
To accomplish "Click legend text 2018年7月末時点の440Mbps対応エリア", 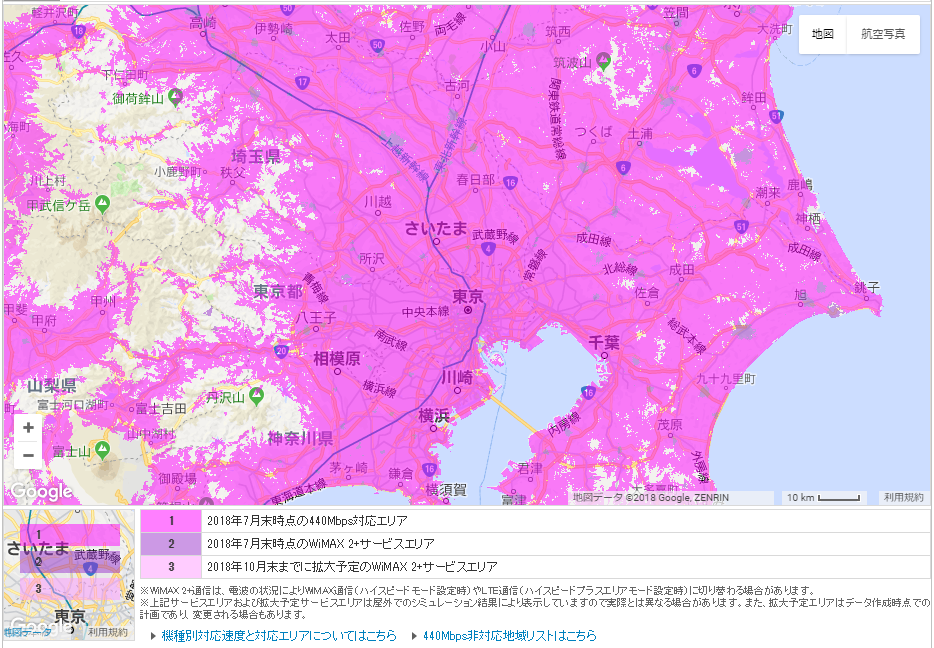I will [x=307, y=521].
